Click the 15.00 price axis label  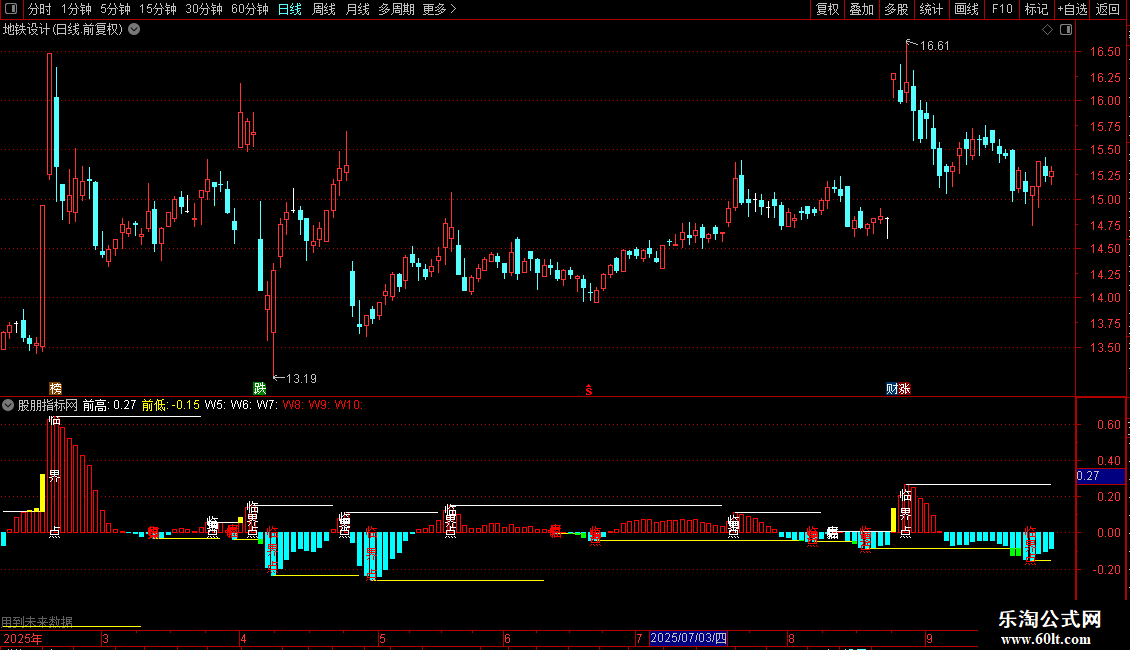point(1105,200)
